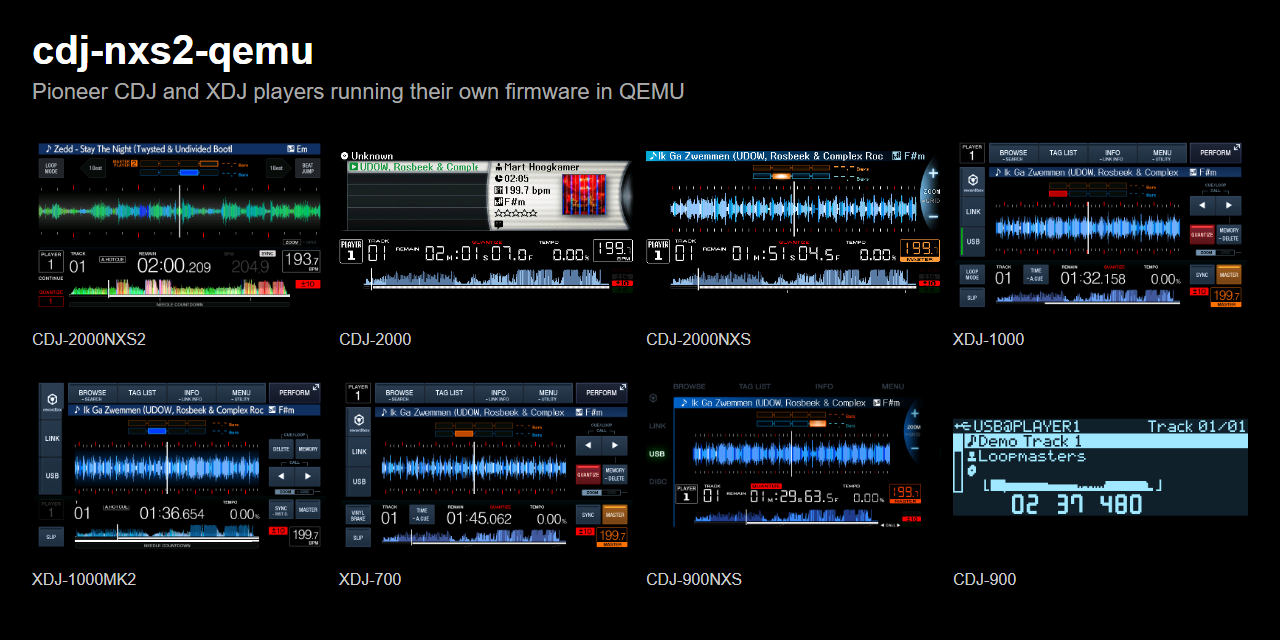The height and width of the screenshot is (640, 1280).
Task: Toggle MASTER on the XDJ-1000 screen
Action: [x=1229, y=275]
